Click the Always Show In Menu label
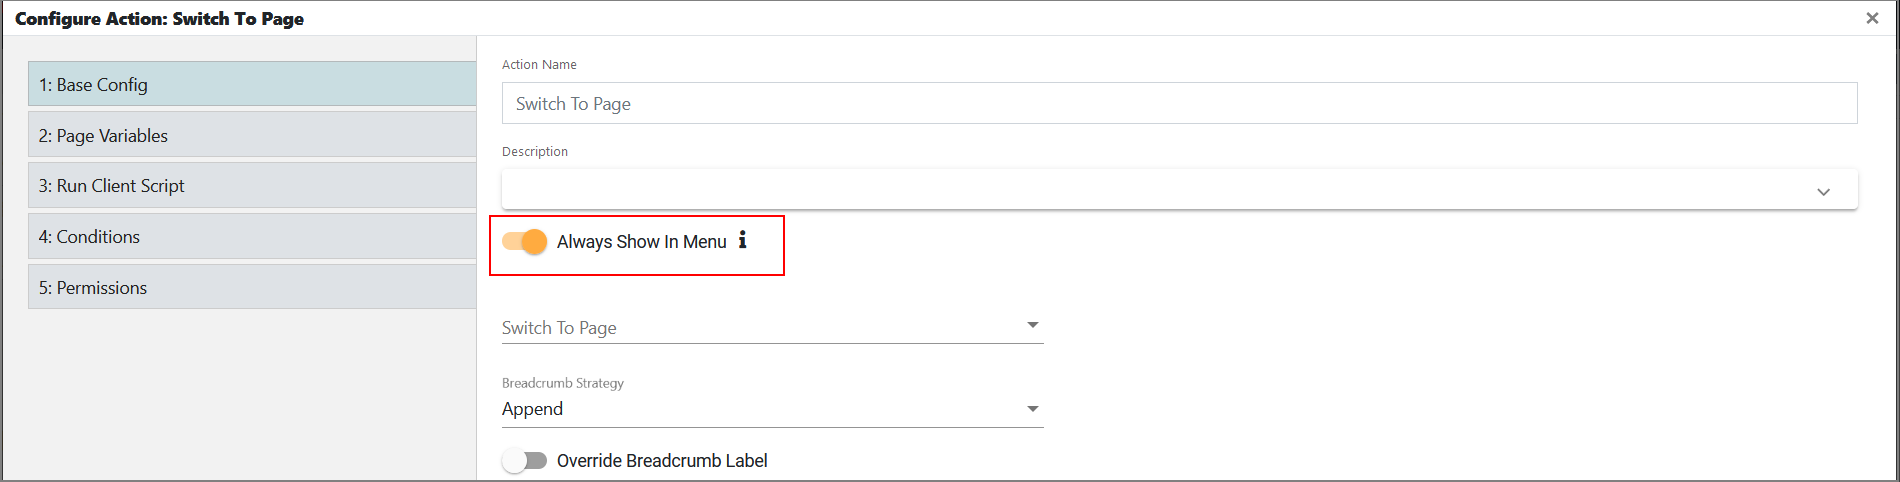This screenshot has height=482, width=1900. click(642, 241)
